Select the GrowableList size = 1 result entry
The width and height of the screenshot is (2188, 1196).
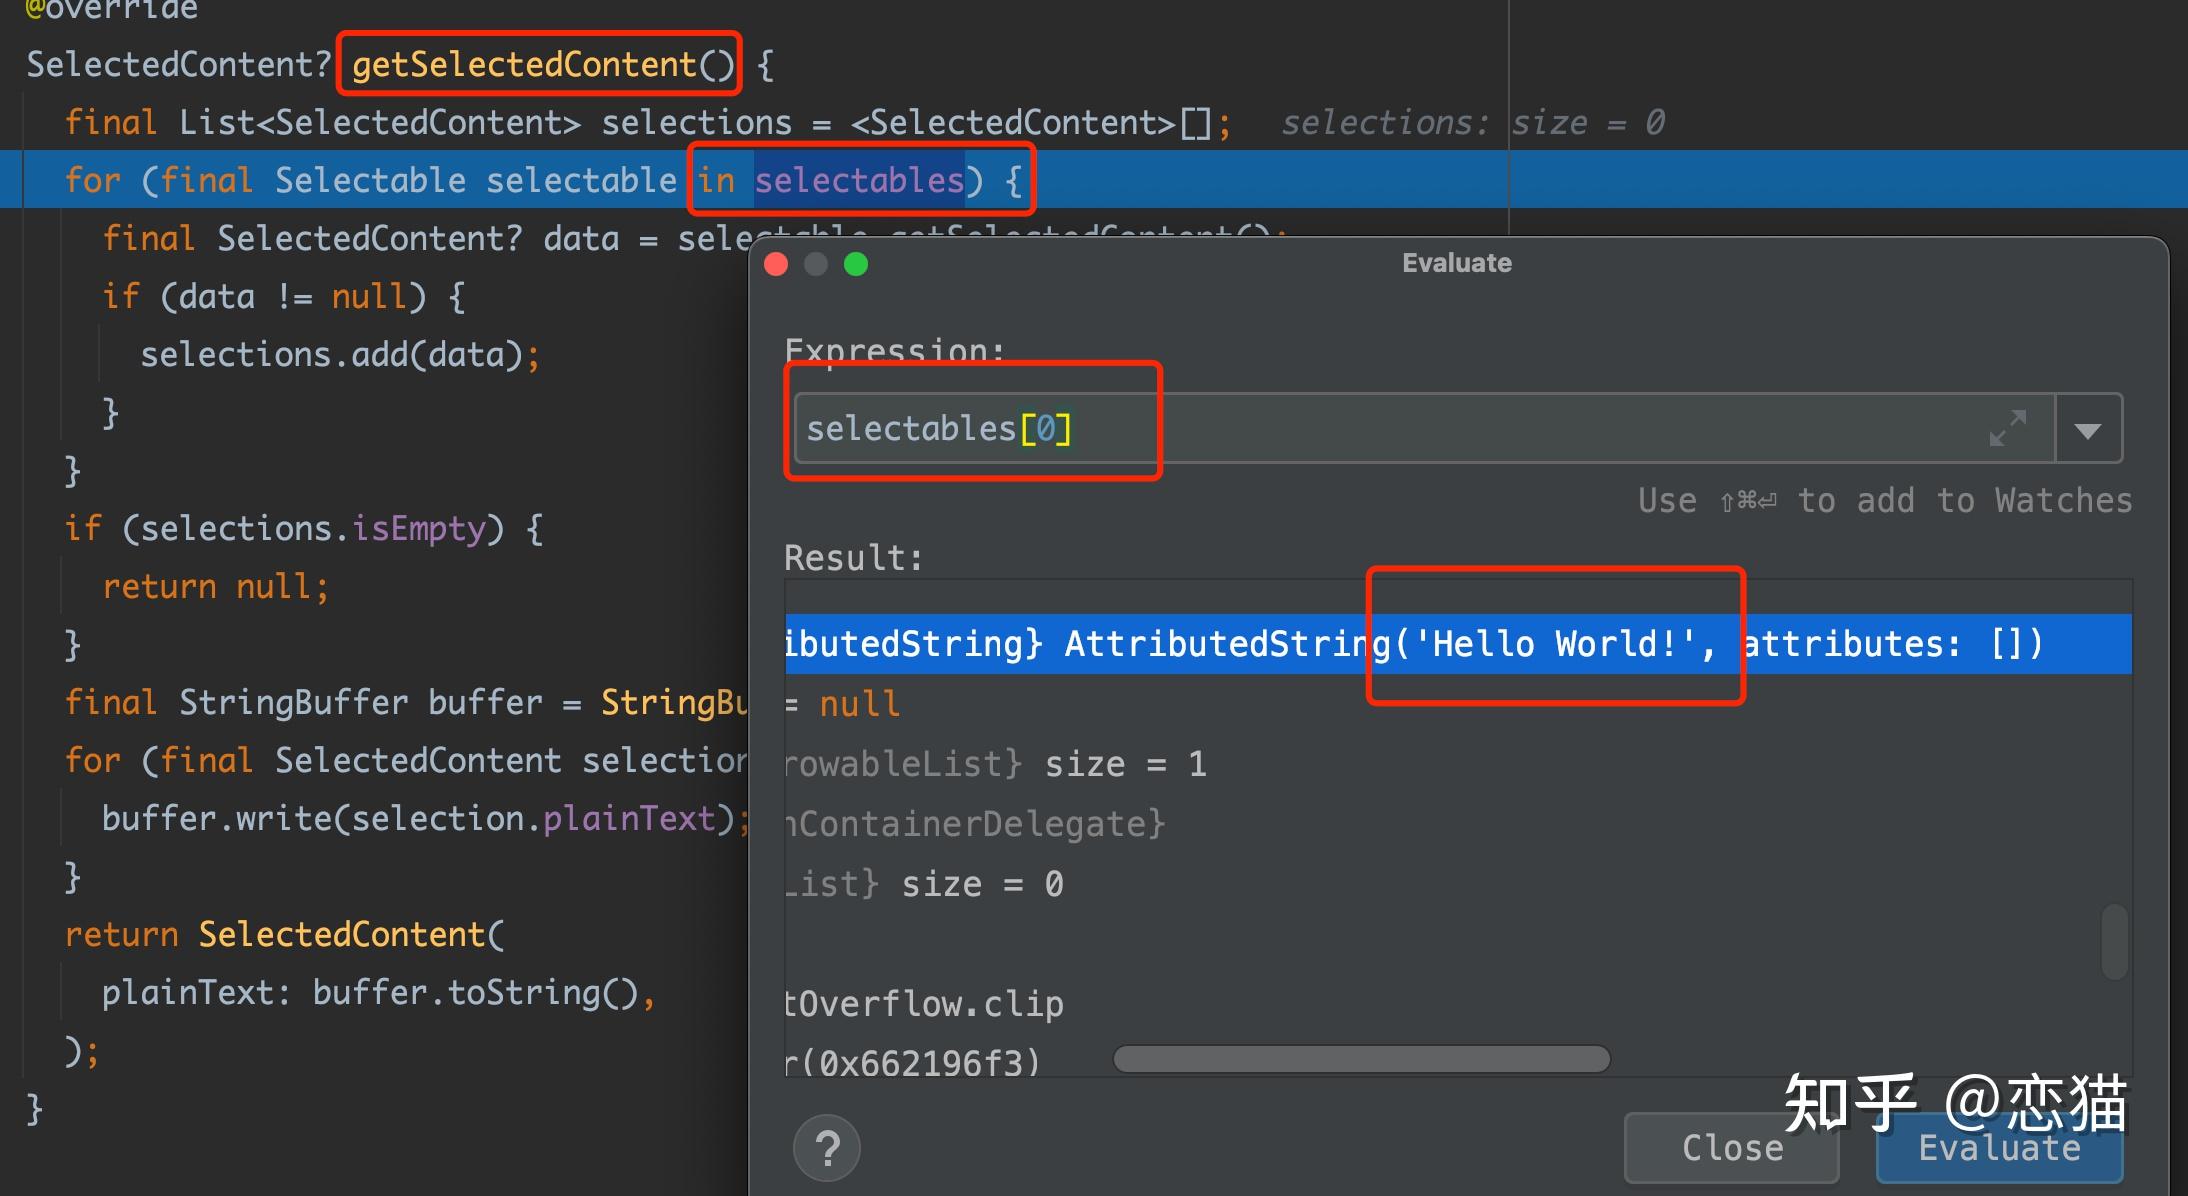pos(1000,762)
